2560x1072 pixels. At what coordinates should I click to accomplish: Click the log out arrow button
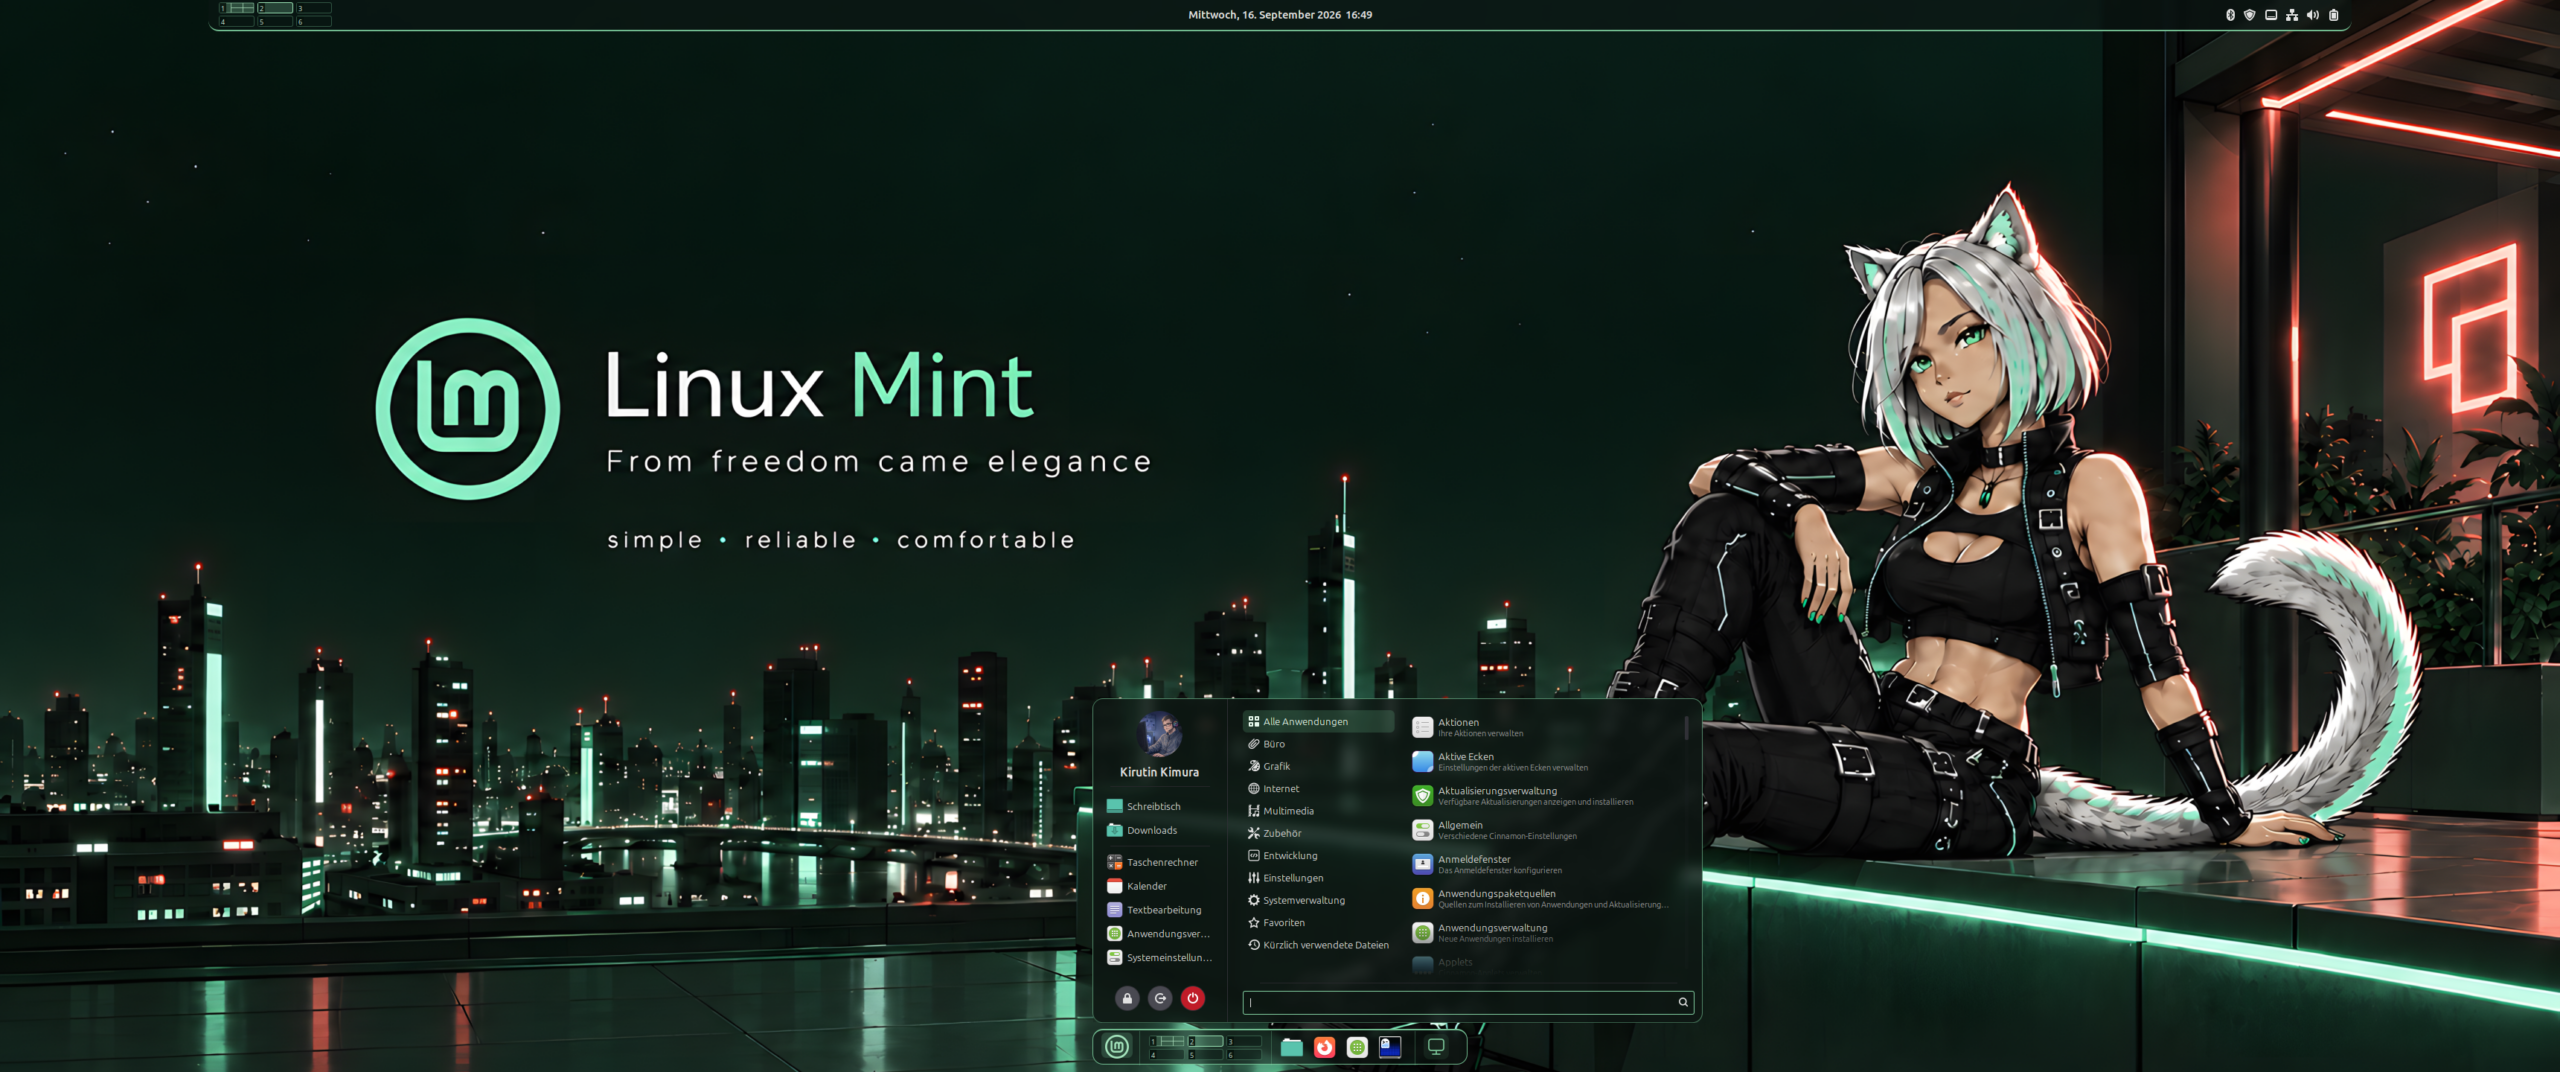pos(1160,998)
